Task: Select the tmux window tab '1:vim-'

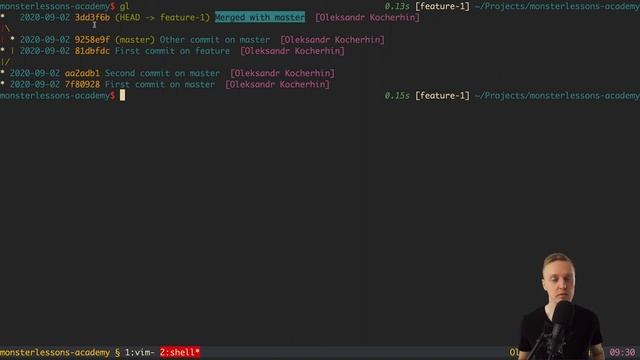Action: [140, 352]
